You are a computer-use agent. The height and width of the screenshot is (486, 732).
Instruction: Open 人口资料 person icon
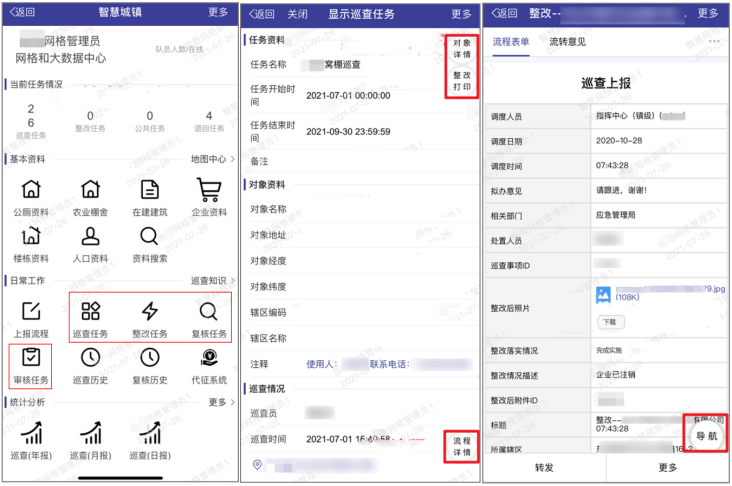(x=90, y=236)
